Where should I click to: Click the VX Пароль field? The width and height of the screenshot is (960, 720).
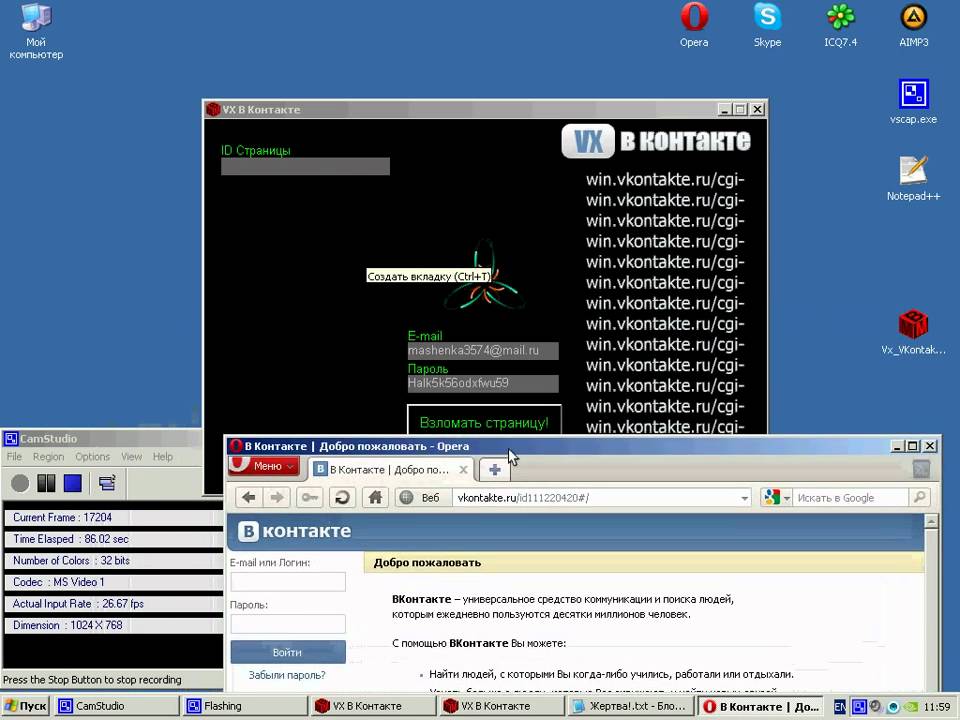point(482,383)
